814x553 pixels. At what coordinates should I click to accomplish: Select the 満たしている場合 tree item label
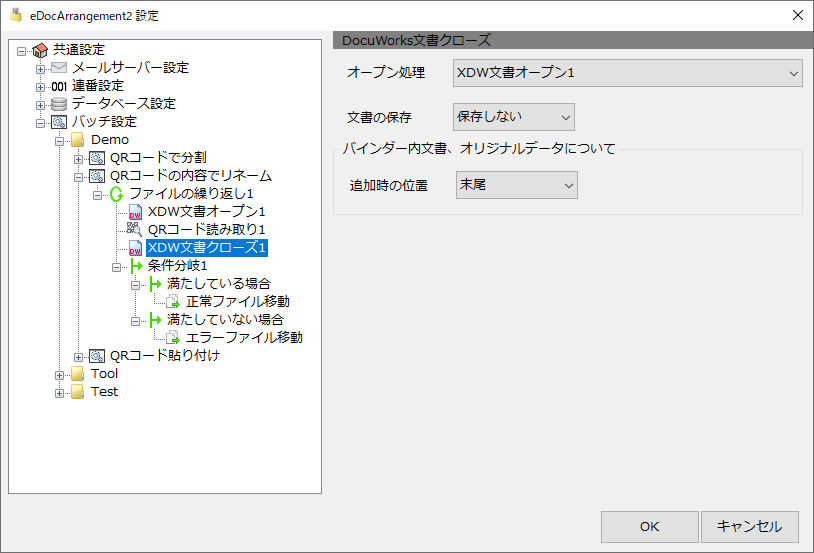[219, 284]
